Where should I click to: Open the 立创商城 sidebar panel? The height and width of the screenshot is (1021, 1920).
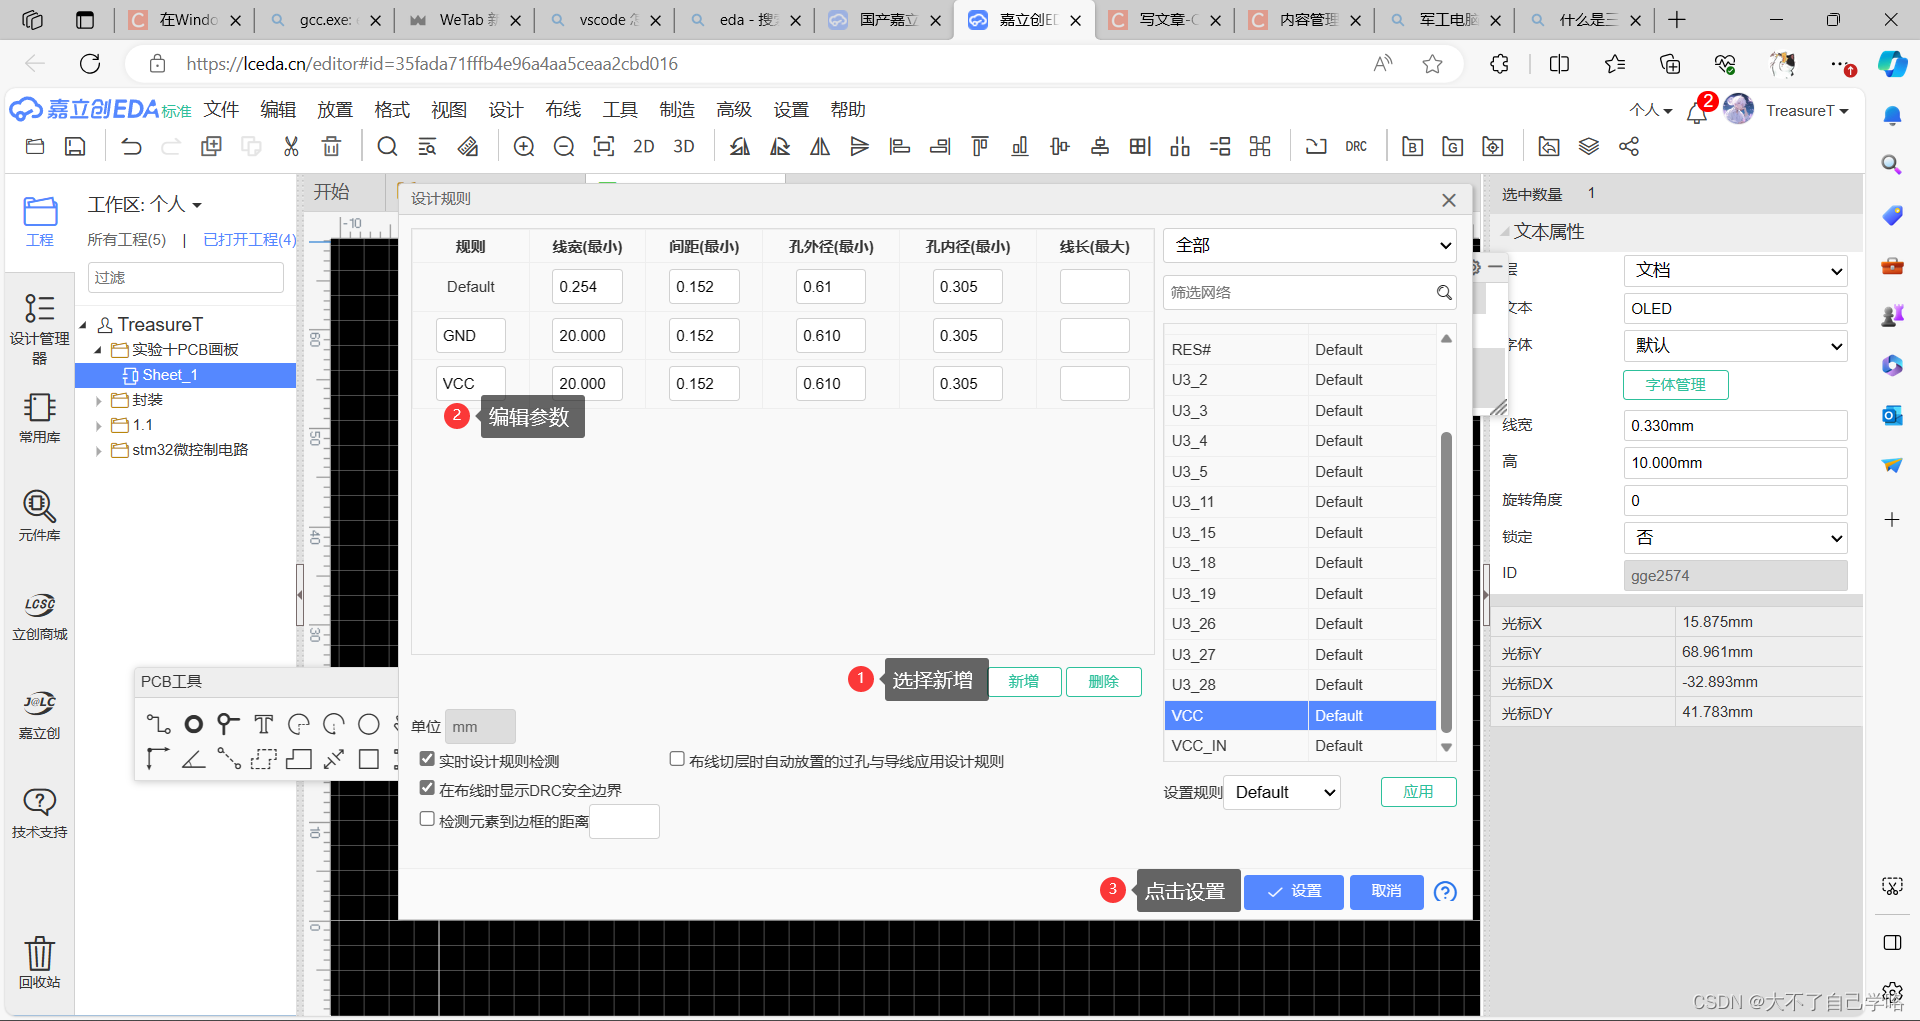[39, 614]
